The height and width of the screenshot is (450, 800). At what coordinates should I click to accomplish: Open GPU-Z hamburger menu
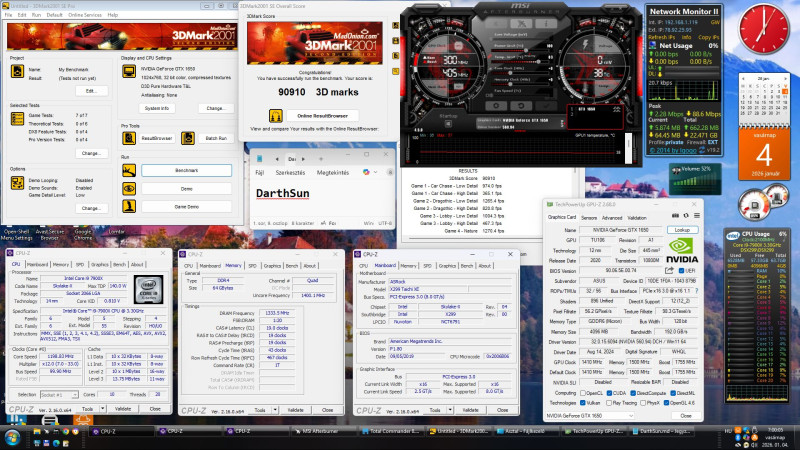[x=696, y=216]
